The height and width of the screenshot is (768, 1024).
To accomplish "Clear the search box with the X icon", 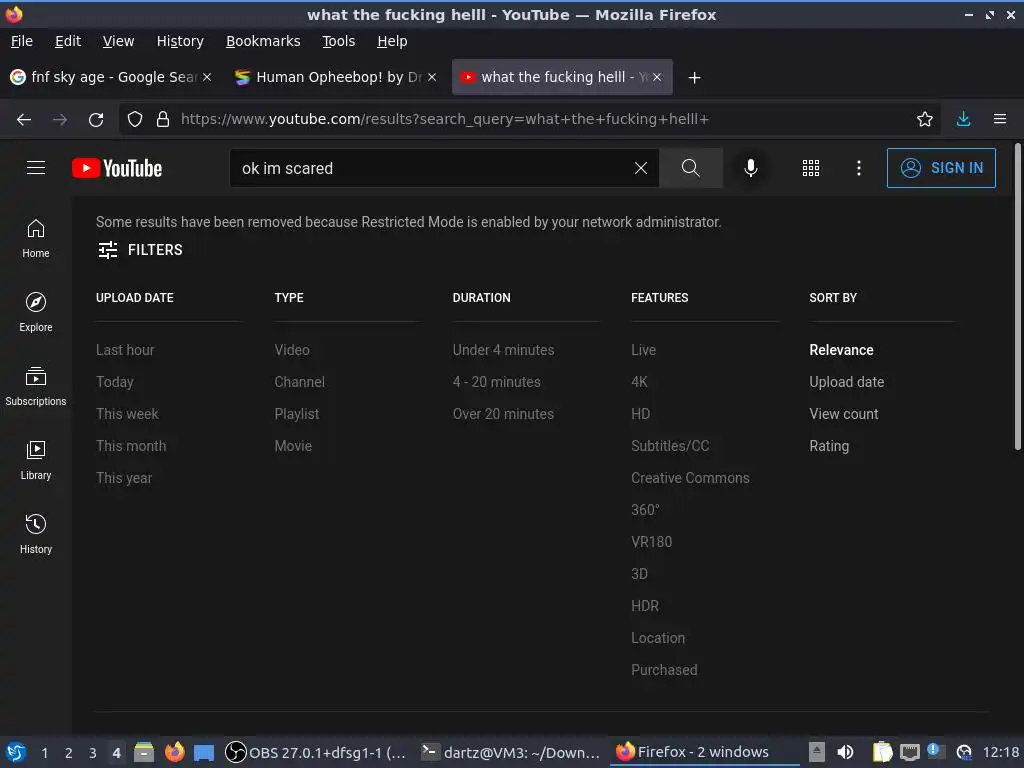I will point(641,168).
